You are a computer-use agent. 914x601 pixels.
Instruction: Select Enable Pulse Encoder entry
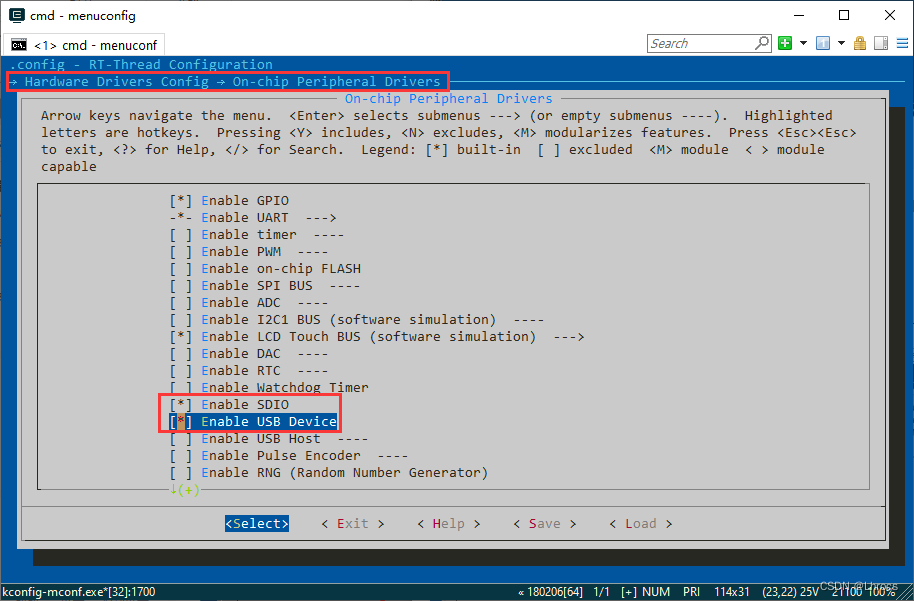[289, 455]
